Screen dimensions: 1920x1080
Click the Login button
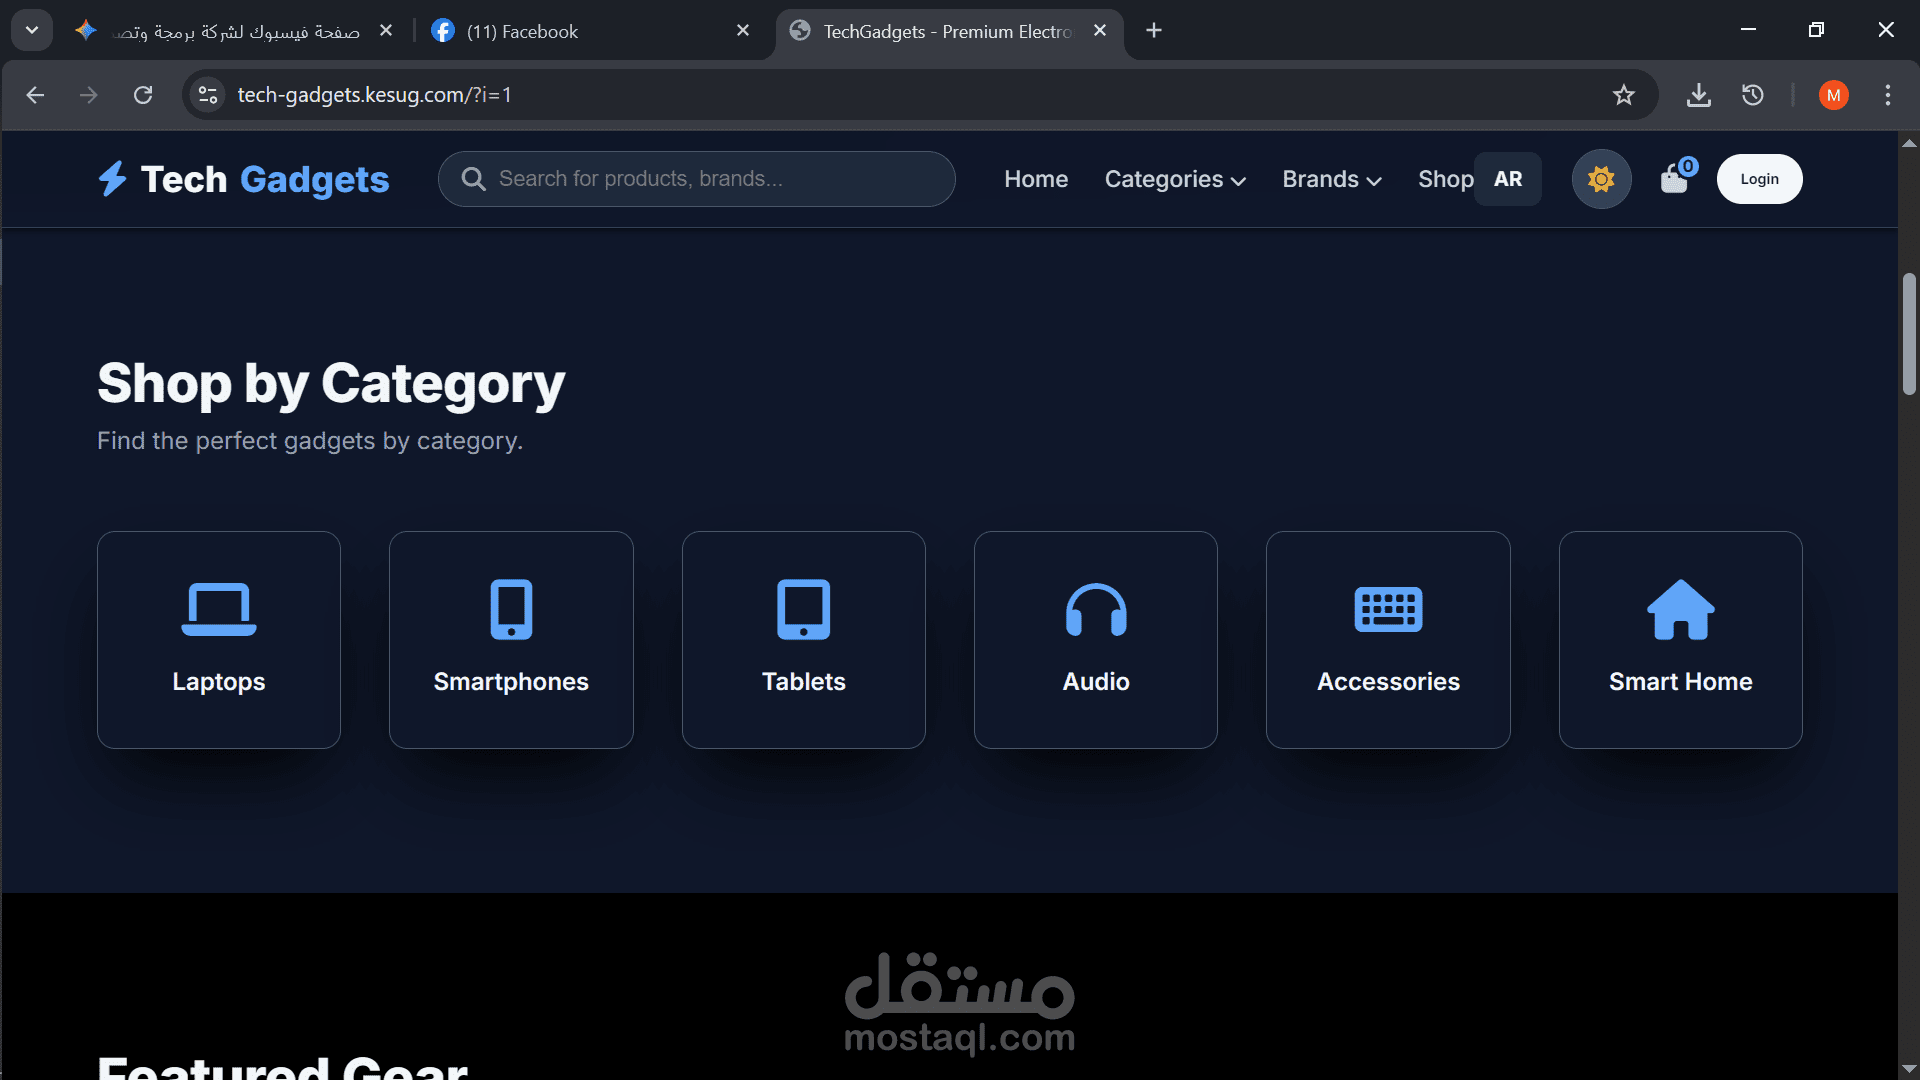1759,179
